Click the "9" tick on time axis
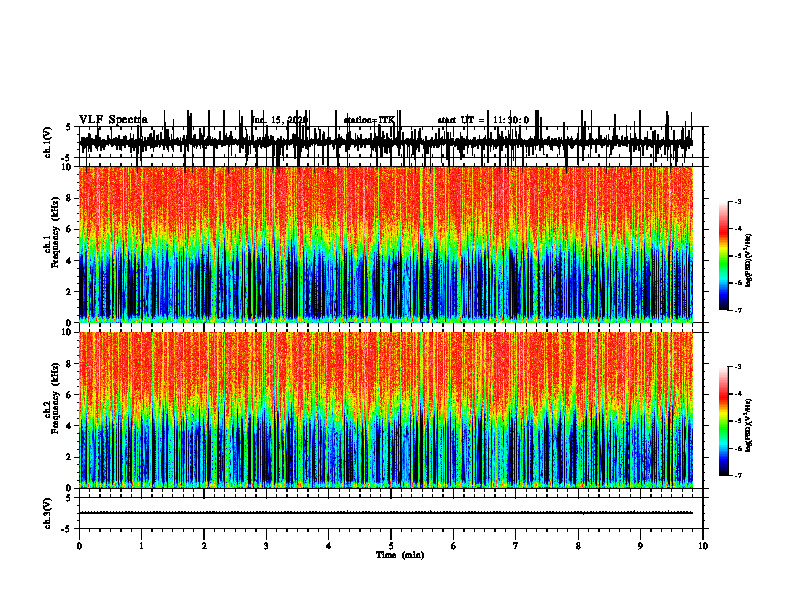 click(x=640, y=546)
